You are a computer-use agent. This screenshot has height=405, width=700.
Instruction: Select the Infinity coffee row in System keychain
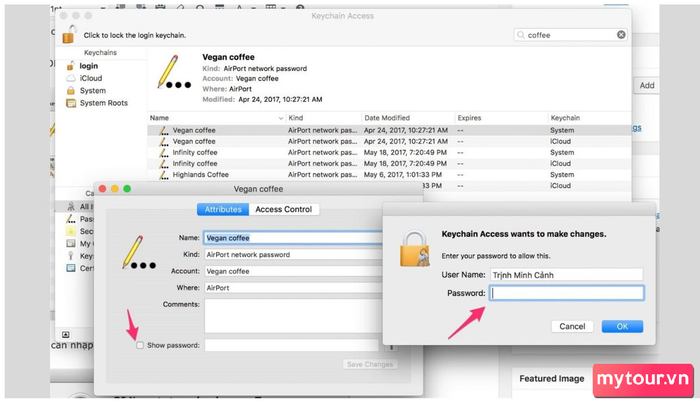pyautogui.click(x=389, y=153)
